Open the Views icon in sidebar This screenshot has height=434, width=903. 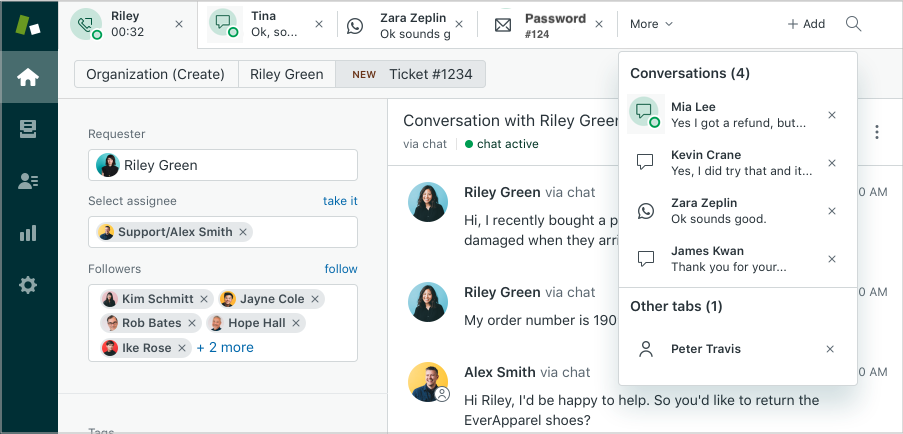coord(28,129)
